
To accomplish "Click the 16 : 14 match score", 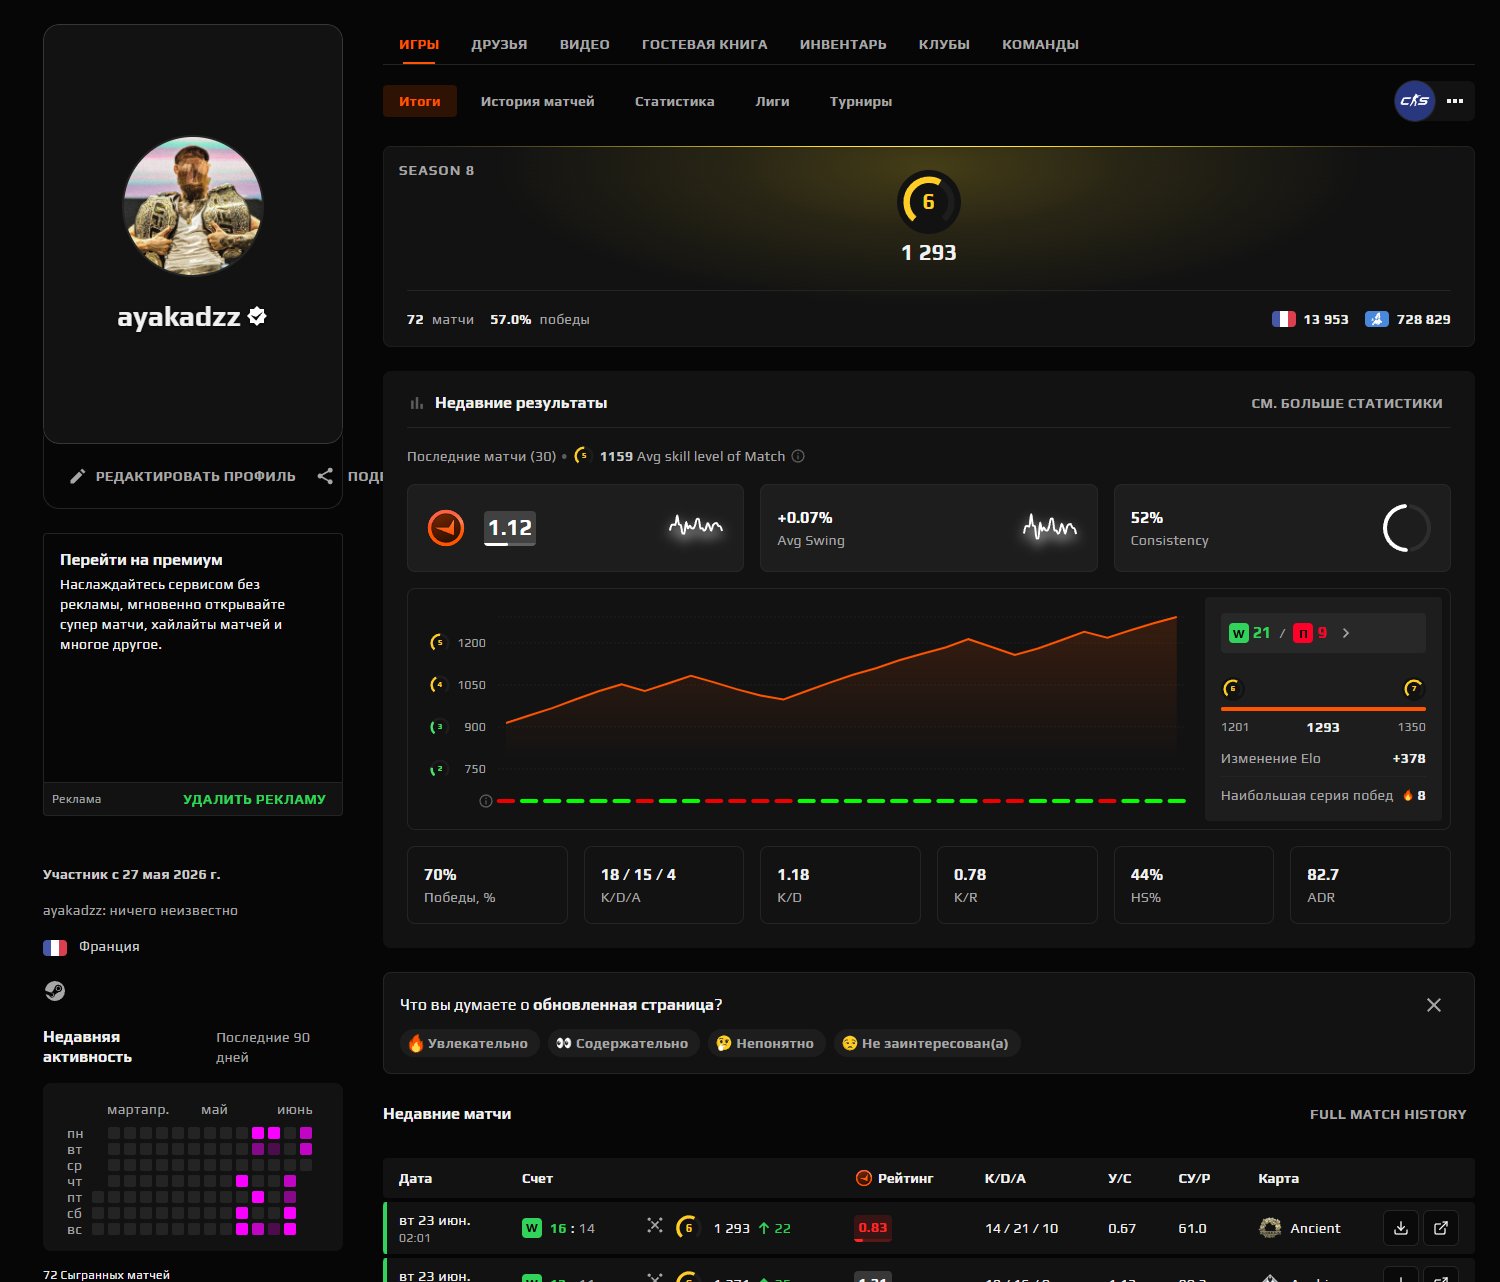I will click(572, 1228).
